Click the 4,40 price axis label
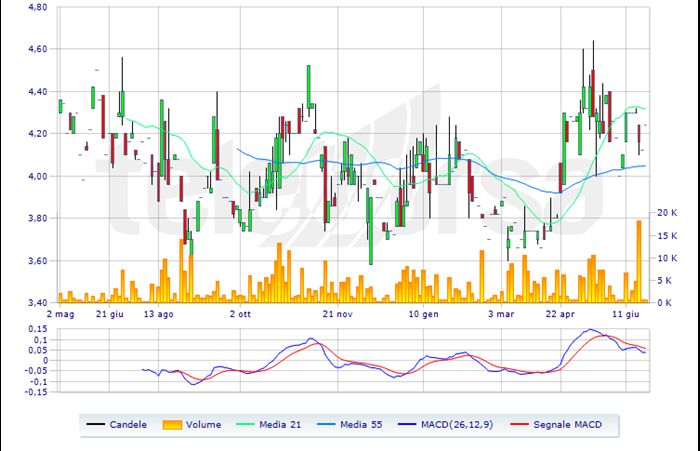This screenshot has width=700, height=451. click(x=38, y=92)
